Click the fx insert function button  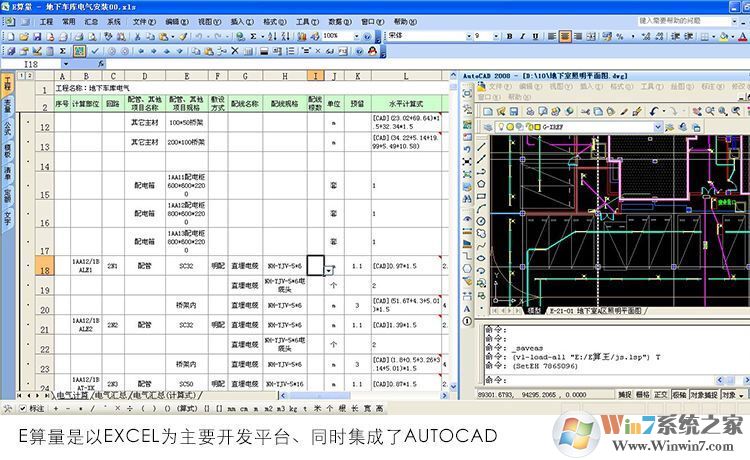pos(101,64)
